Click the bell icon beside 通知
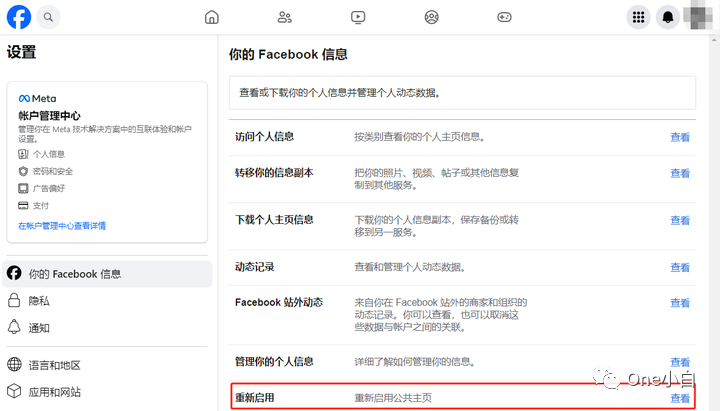The height and width of the screenshot is (411, 720). pos(14,327)
